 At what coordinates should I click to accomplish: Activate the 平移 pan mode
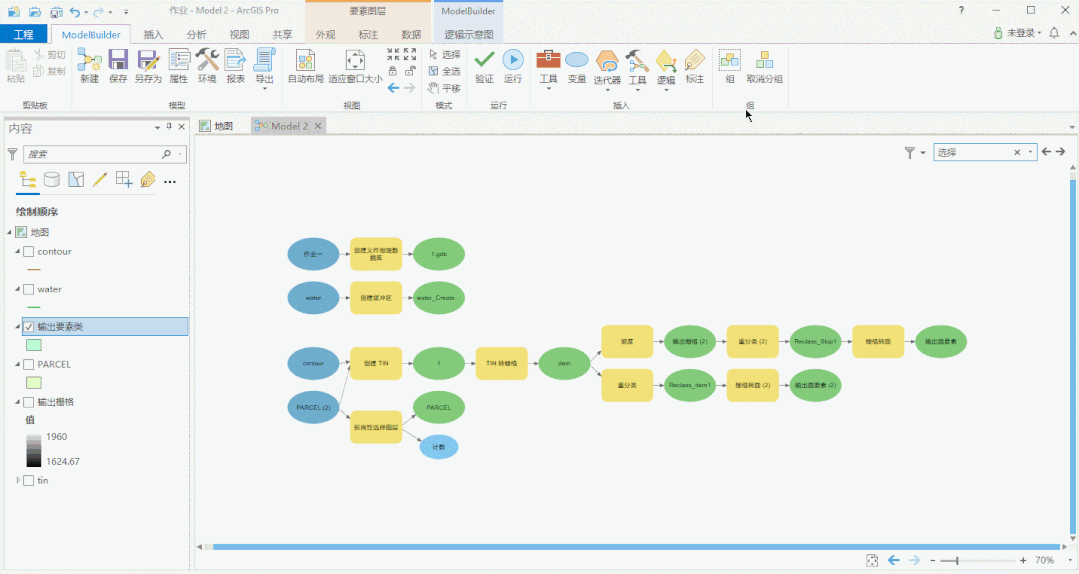tap(445, 88)
